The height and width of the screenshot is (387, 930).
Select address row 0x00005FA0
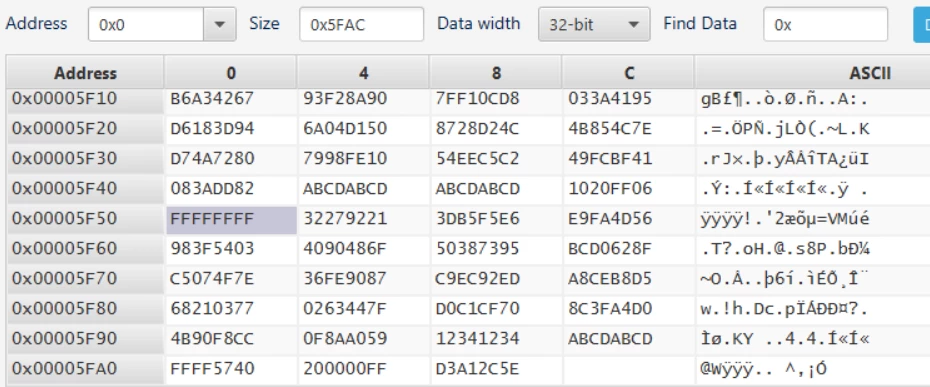pos(85,369)
